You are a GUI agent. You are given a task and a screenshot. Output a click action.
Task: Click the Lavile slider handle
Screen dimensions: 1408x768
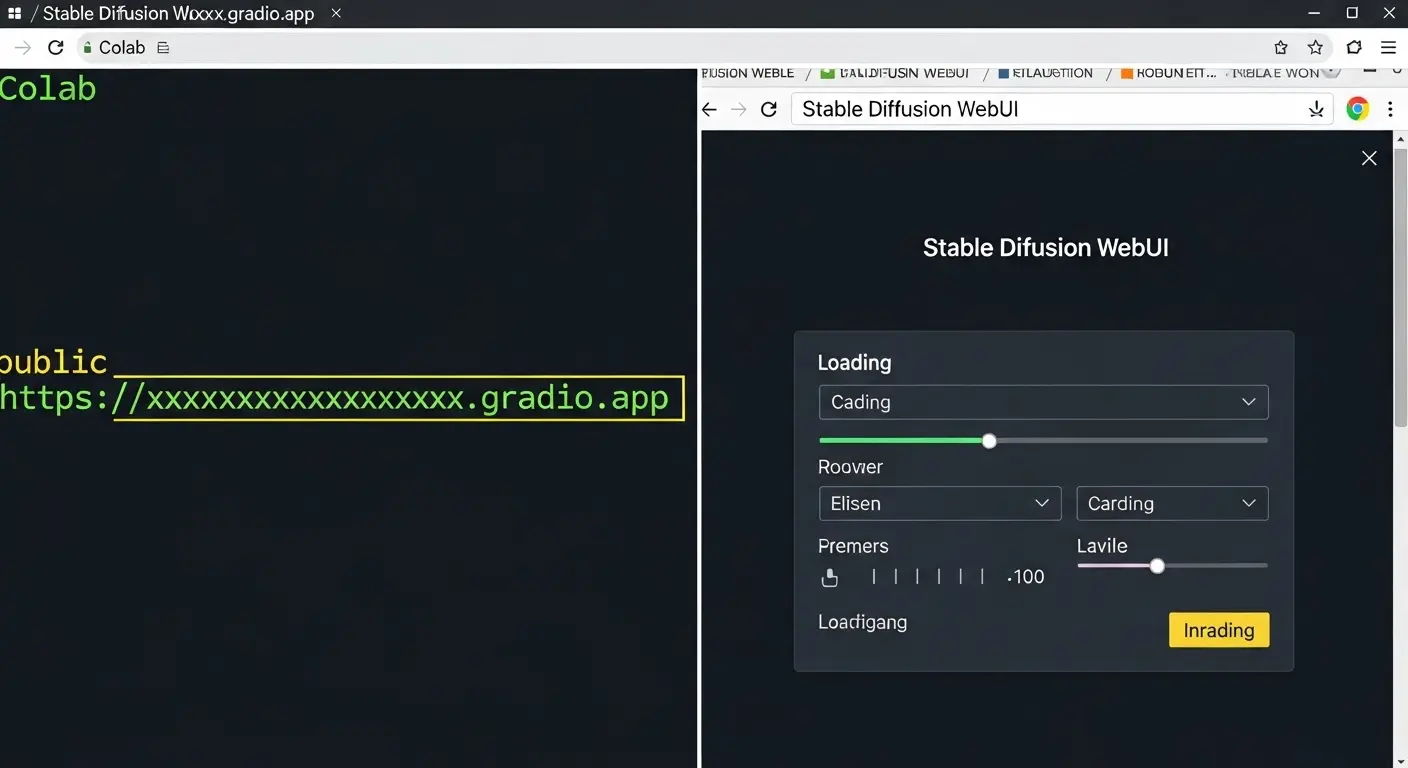pos(1157,566)
